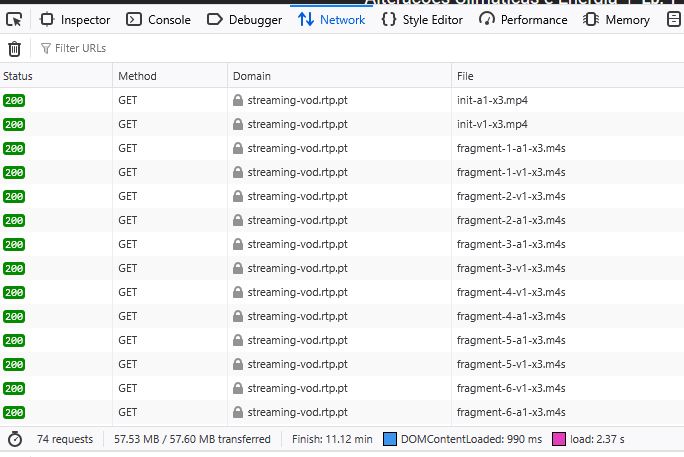Click the 200 status badge for init-v1-x3.mp4

tap(14, 124)
